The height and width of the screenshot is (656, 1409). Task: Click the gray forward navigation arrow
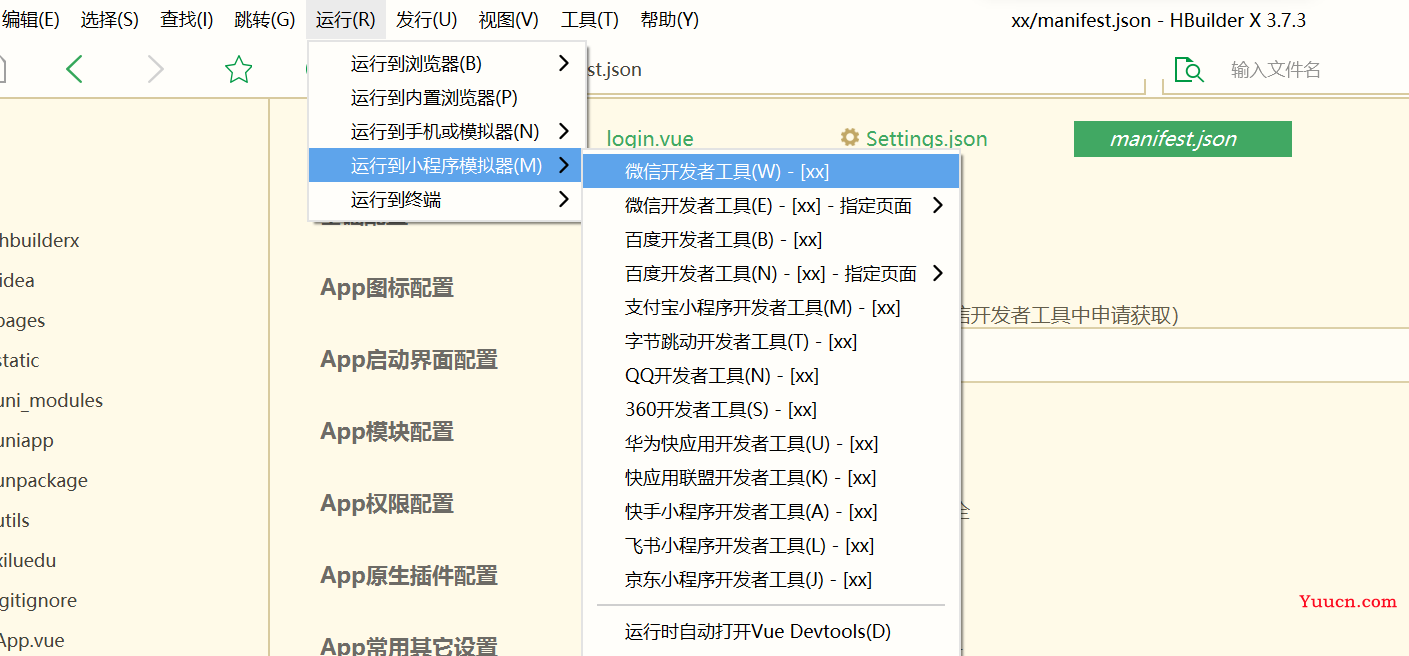click(x=155, y=69)
